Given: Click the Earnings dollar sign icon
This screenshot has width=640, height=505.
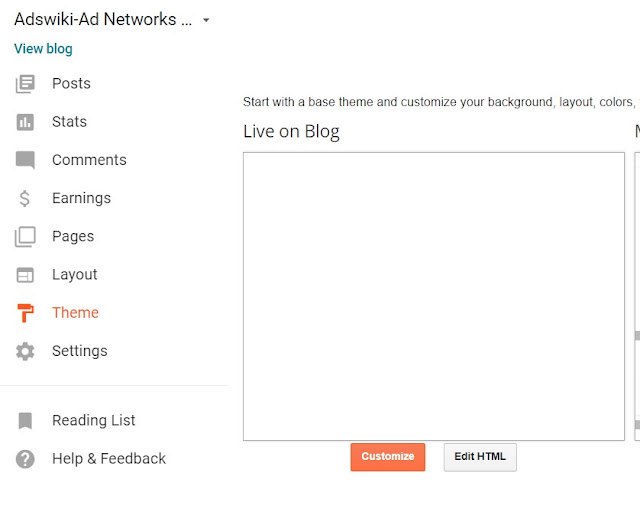Looking at the screenshot, I should click(x=24, y=198).
